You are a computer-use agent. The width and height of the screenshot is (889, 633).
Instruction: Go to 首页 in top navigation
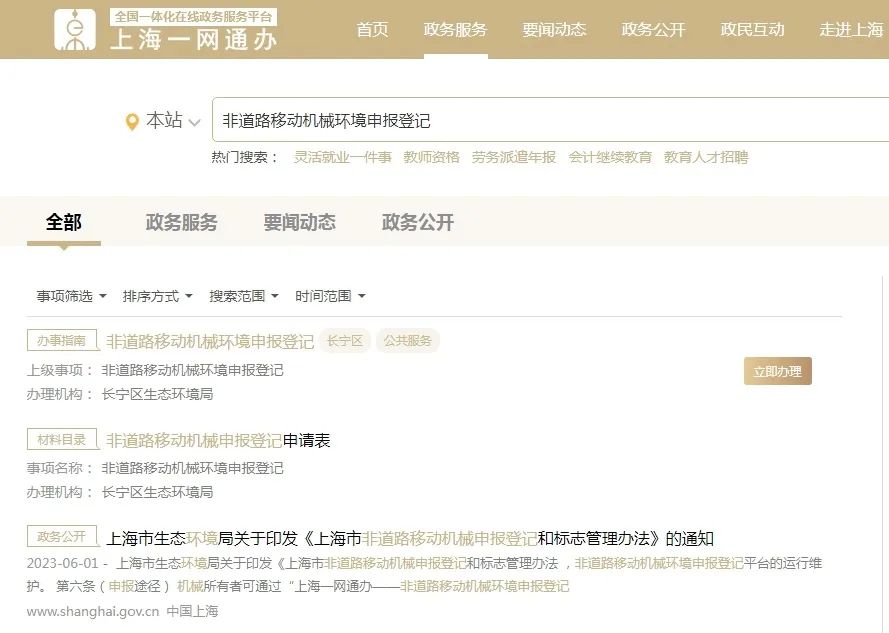click(x=372, y=30)
